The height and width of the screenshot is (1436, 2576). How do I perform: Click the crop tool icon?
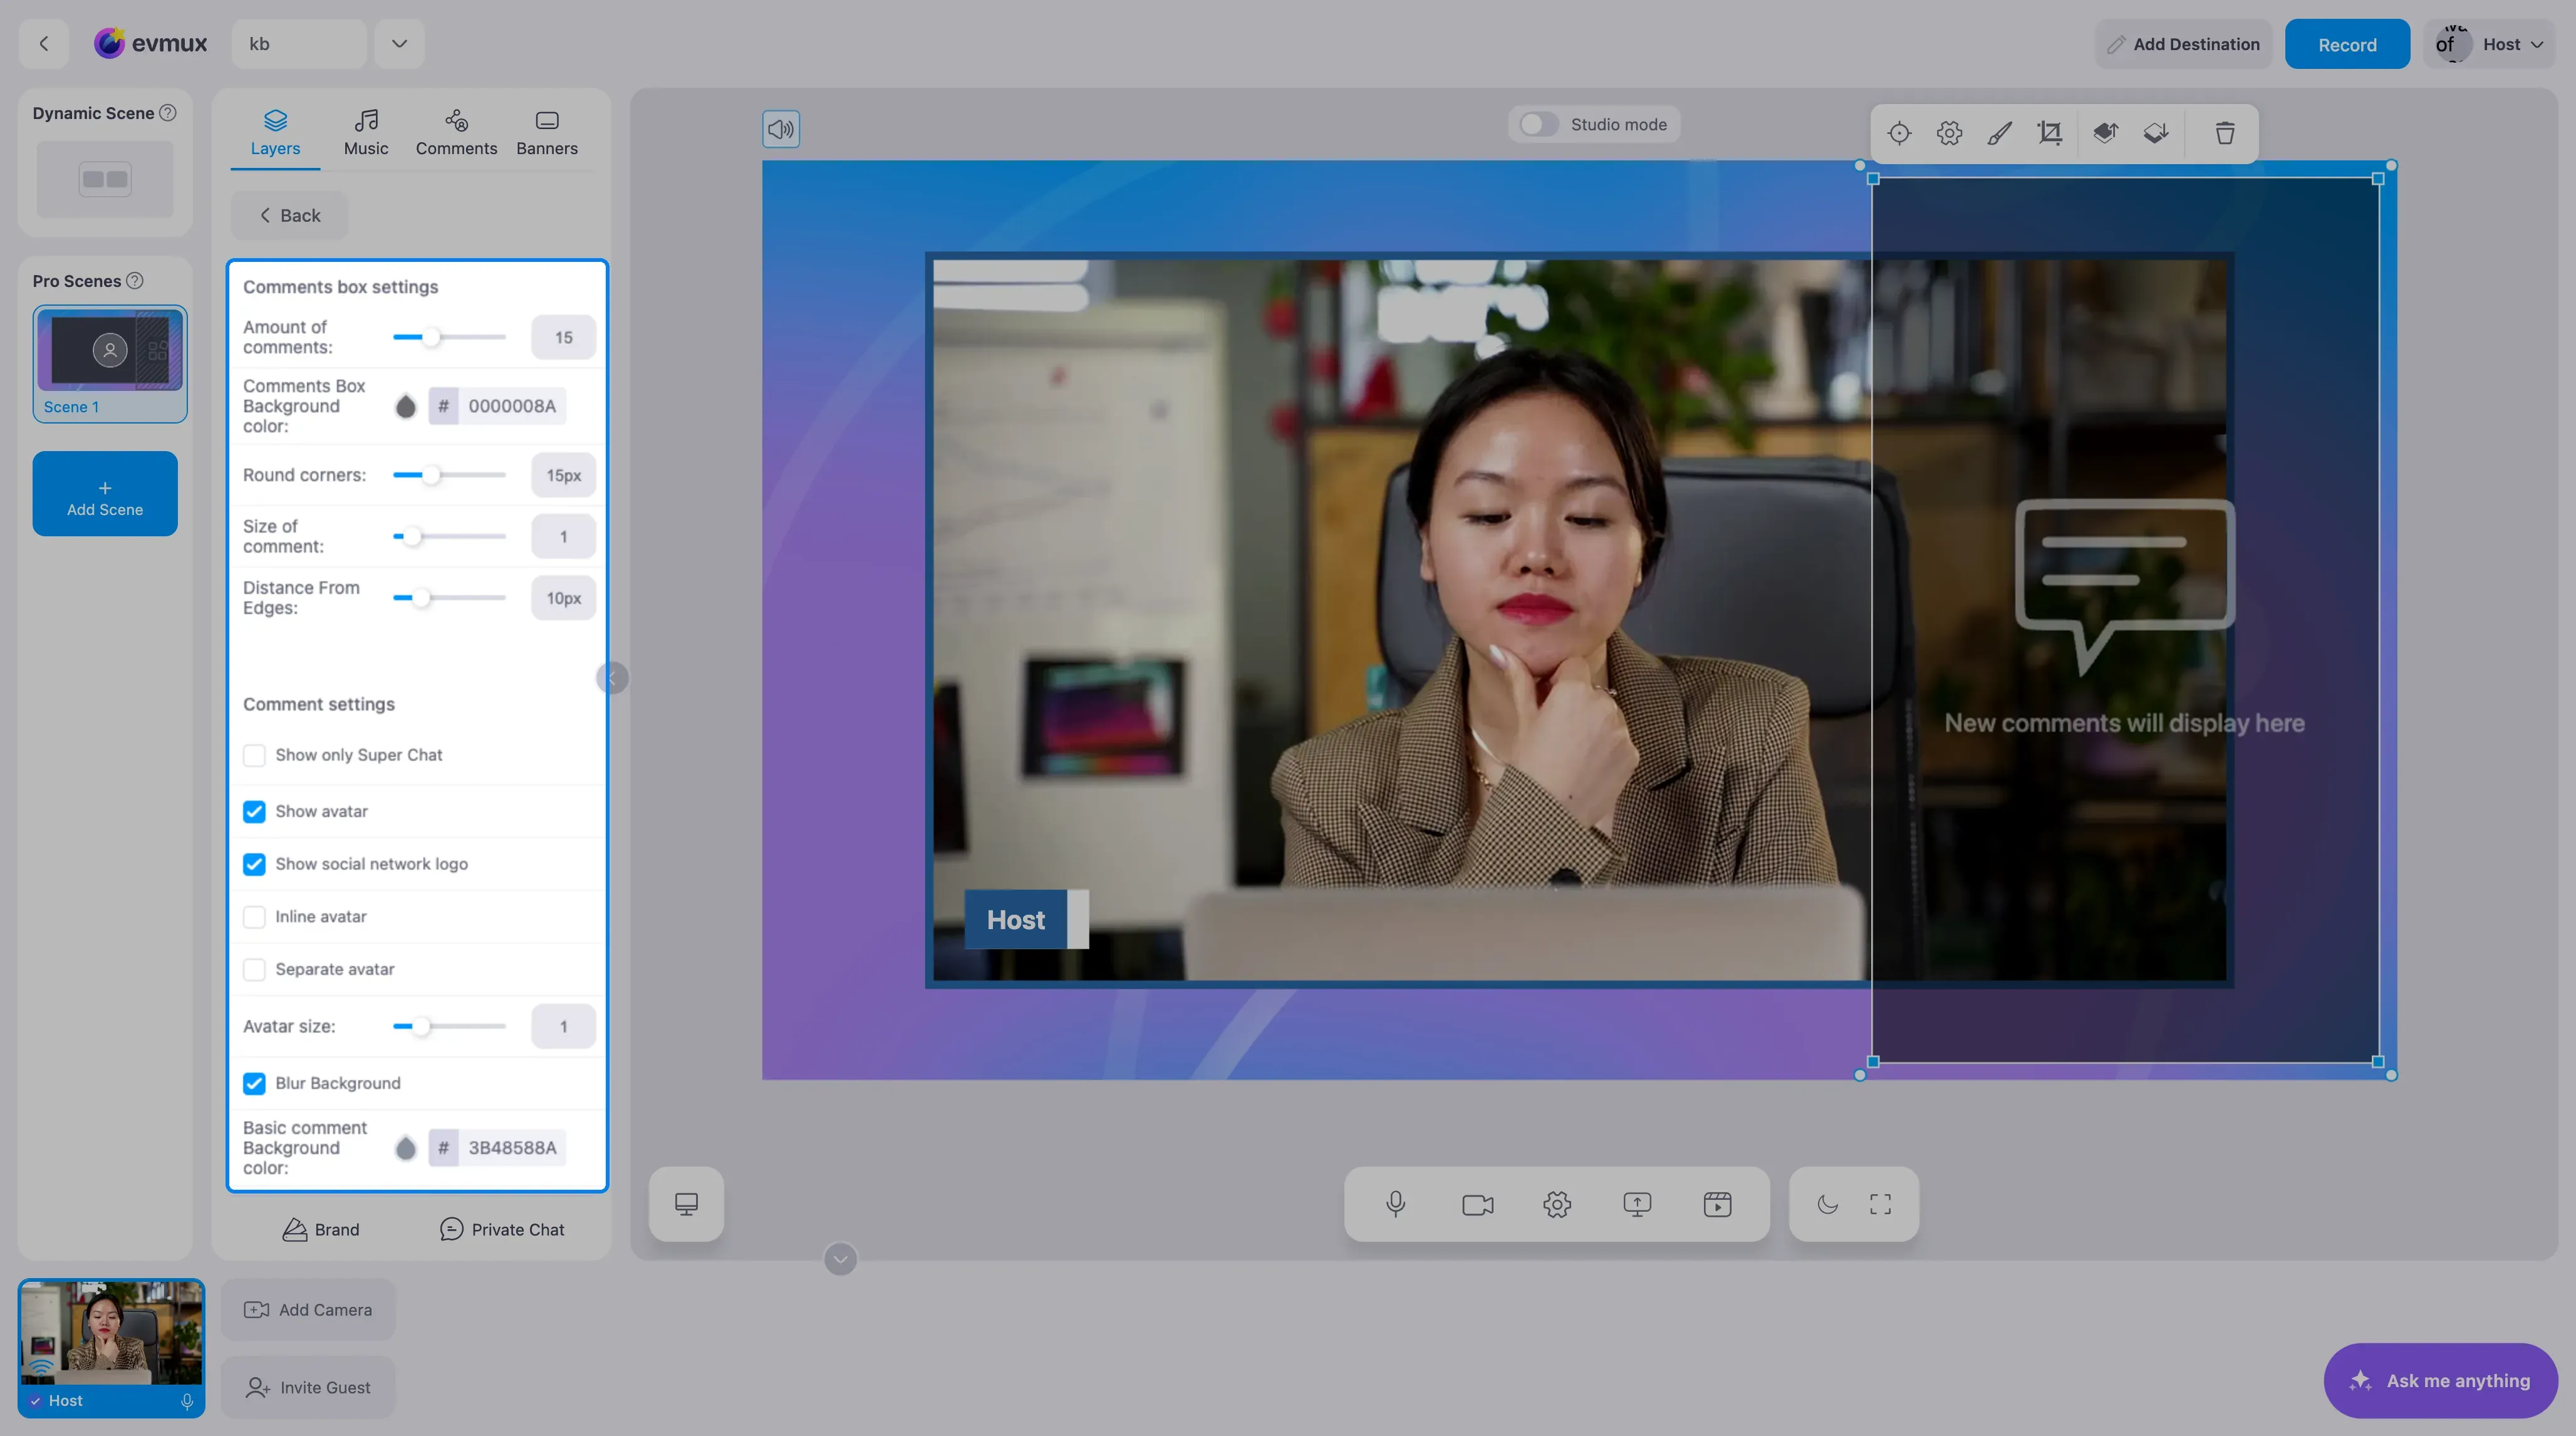(x=2050, y=133)
